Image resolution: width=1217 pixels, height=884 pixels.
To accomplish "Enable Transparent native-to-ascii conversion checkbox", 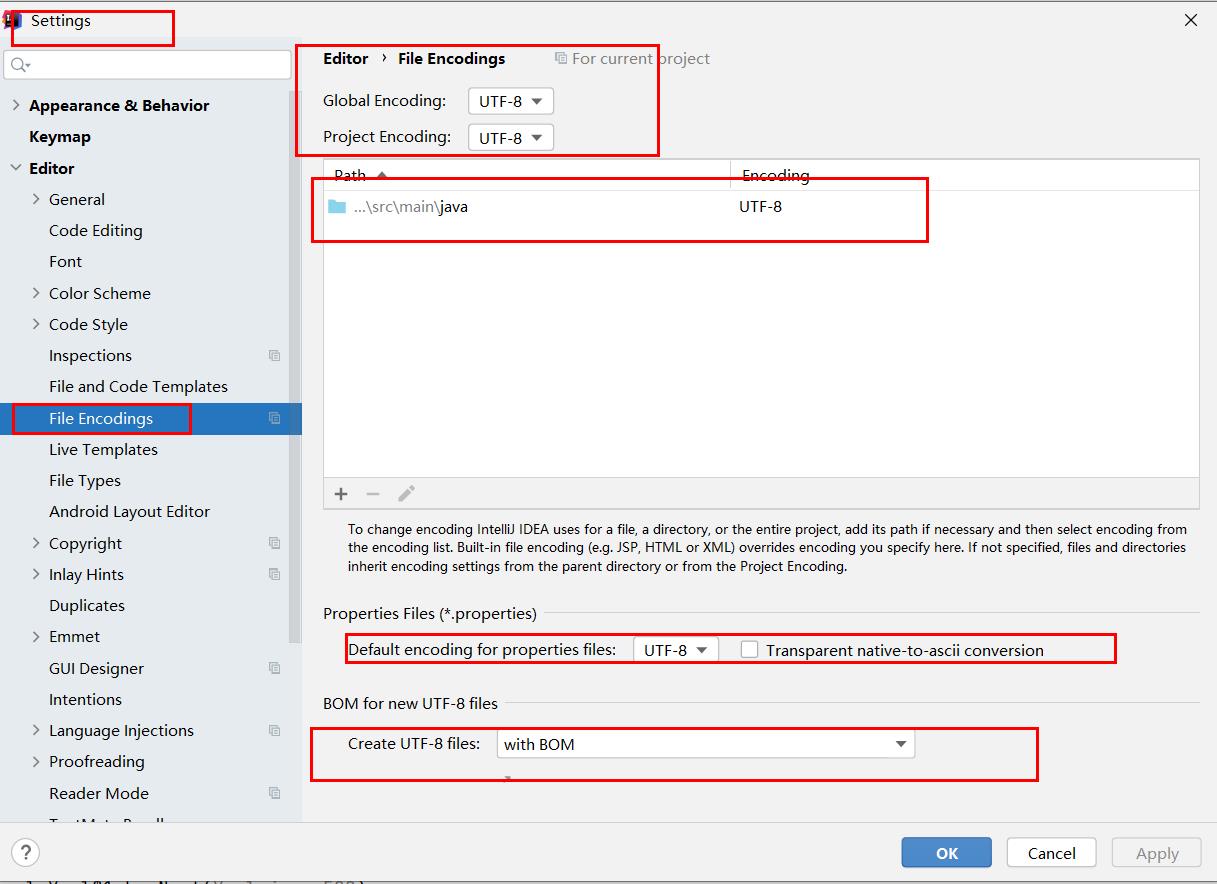I will (x=749, y=649).
